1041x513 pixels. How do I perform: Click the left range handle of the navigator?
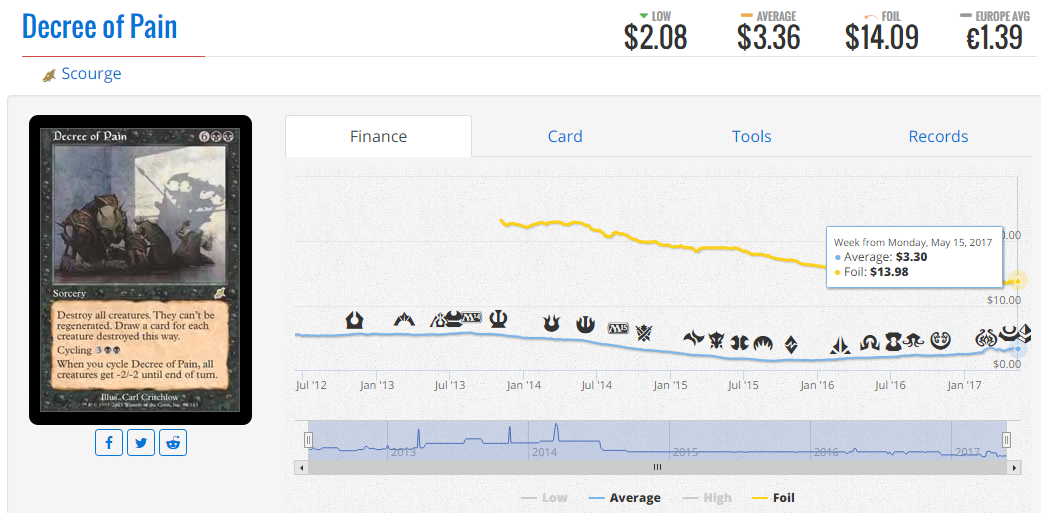click(x=308, y=440)
